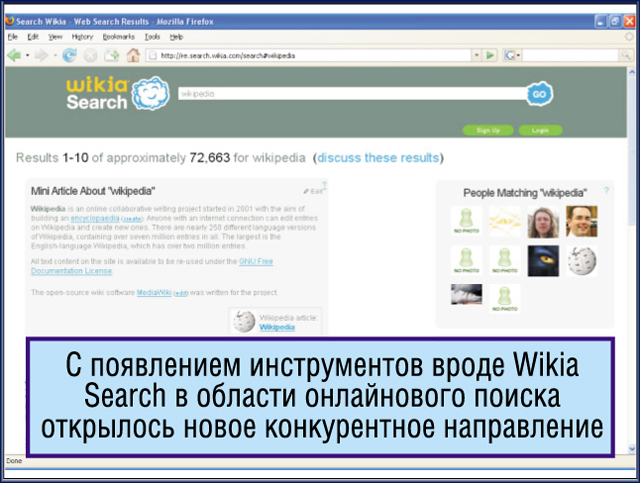
Task: Select Wikipedia puzzle globe profile picture
Action: tap(582, 260)
